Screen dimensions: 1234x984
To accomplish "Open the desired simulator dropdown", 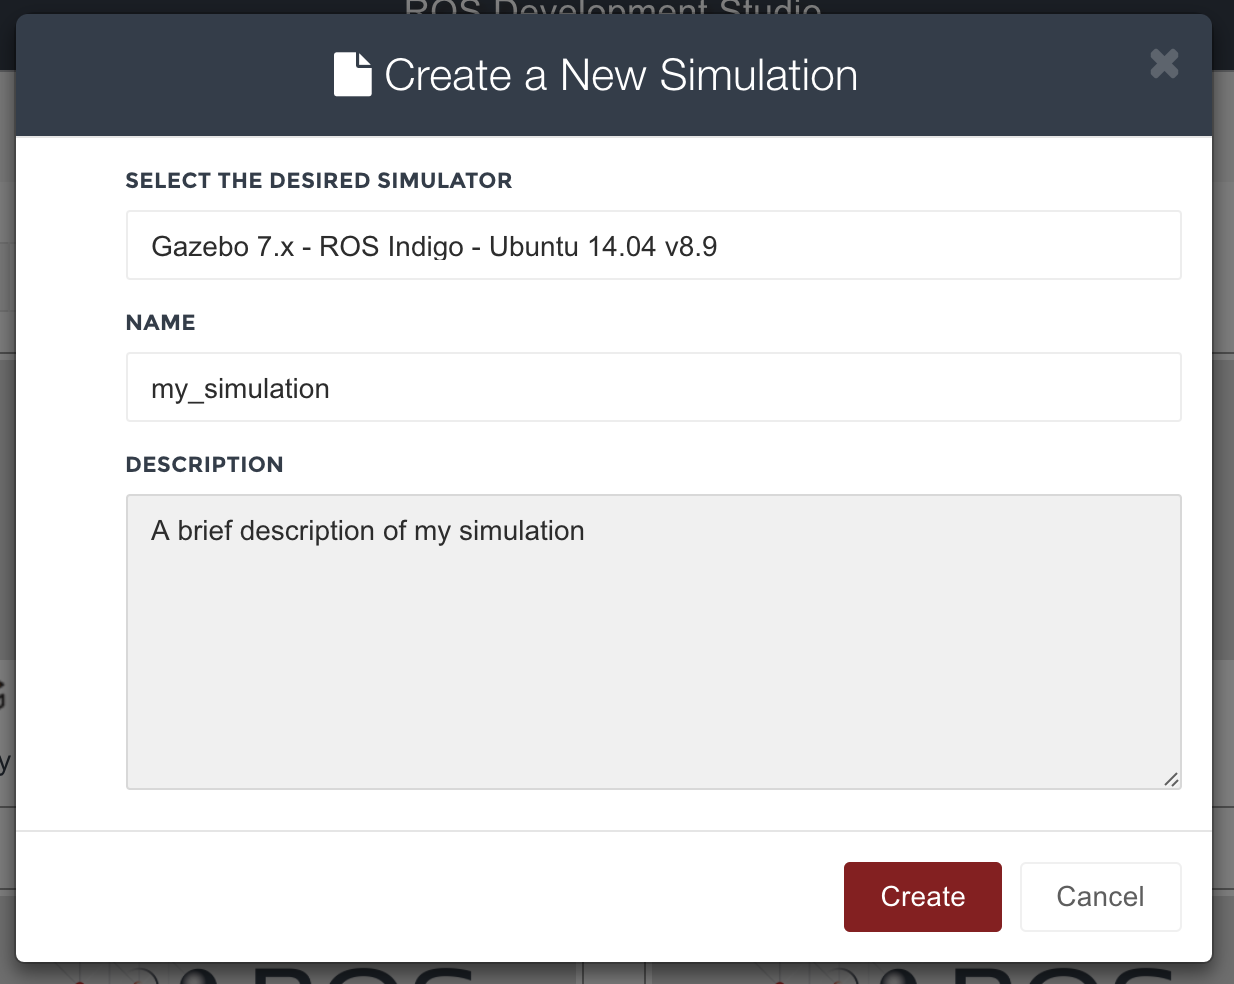I will [x=653, y=245].
